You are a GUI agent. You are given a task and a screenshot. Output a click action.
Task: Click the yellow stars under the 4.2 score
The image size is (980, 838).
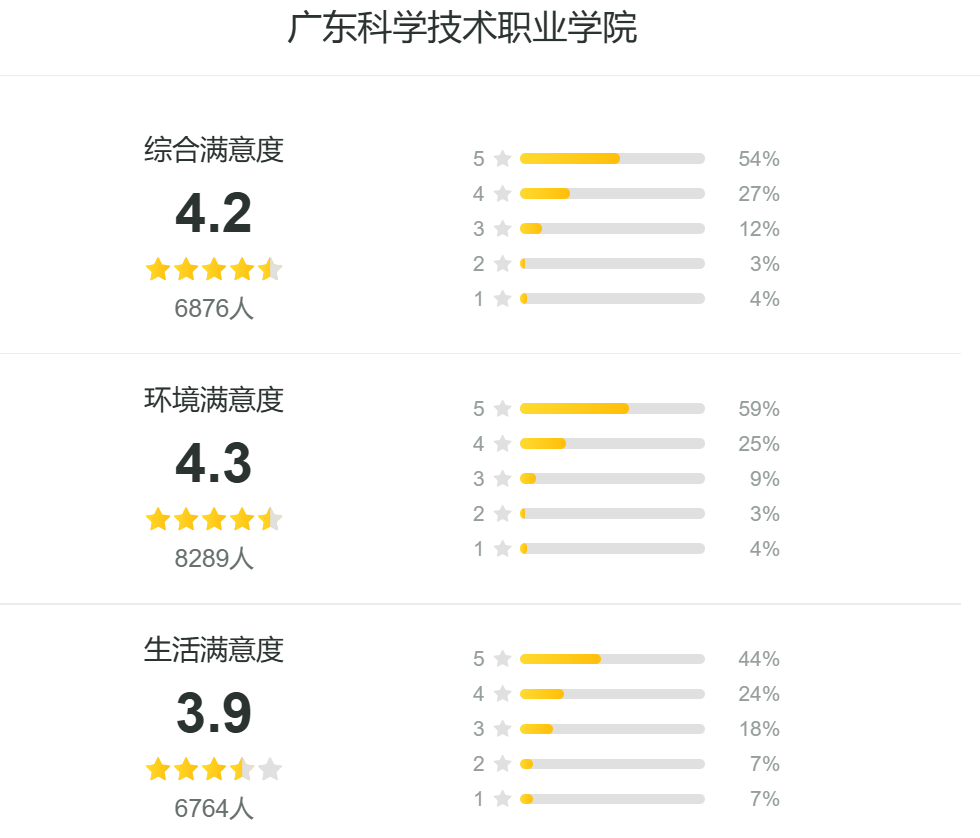[214, 269]
